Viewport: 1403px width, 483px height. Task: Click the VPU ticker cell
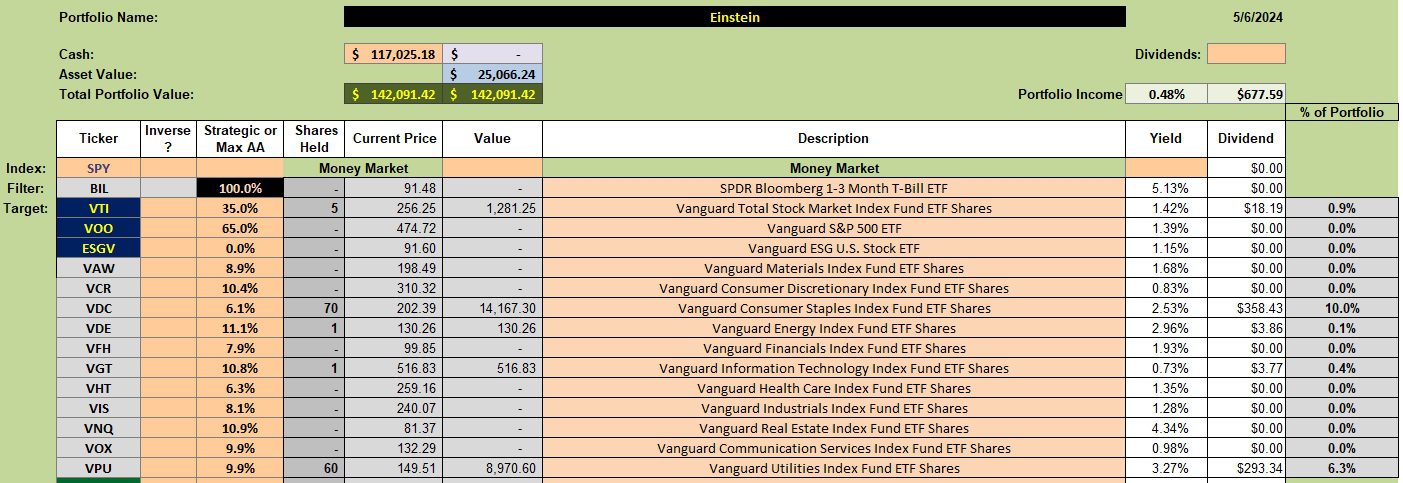coord(98,468)
